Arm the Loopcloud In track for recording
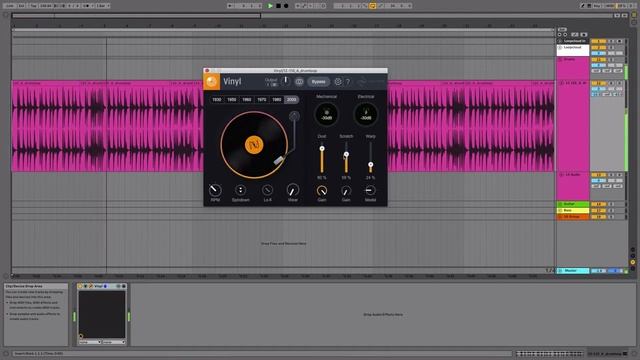 point(620,41)
